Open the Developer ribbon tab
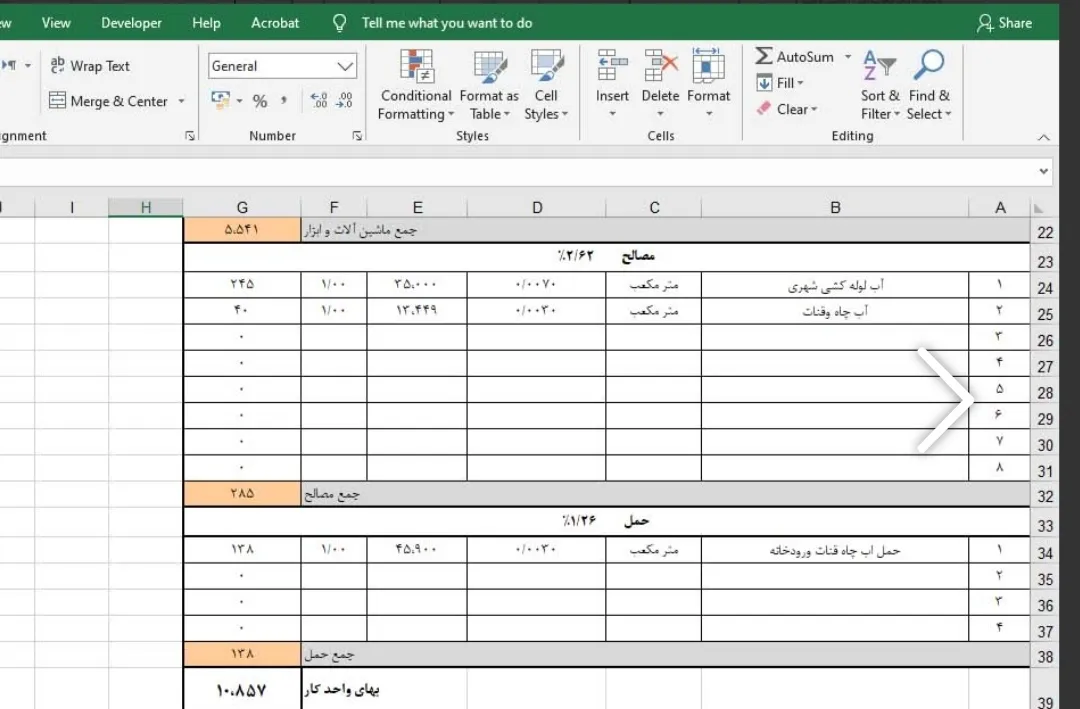Screen dimensions: 1080x709 tap(131, 22)
